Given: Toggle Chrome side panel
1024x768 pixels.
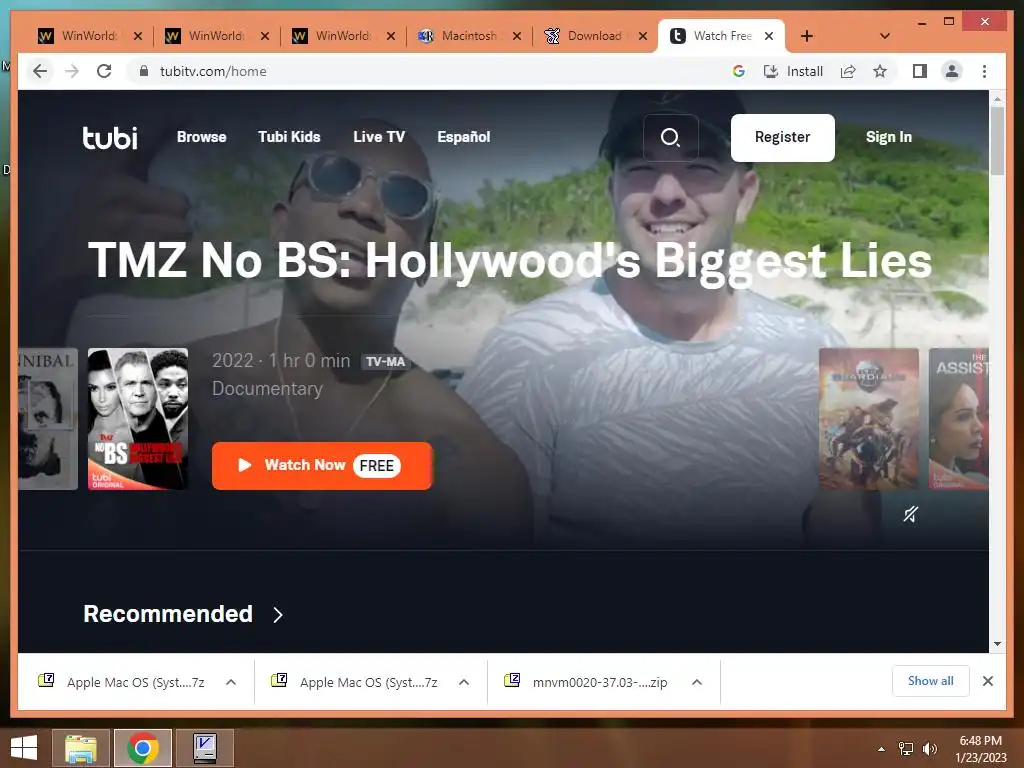Looking at the screenshot, I should (x=920, y=71).
